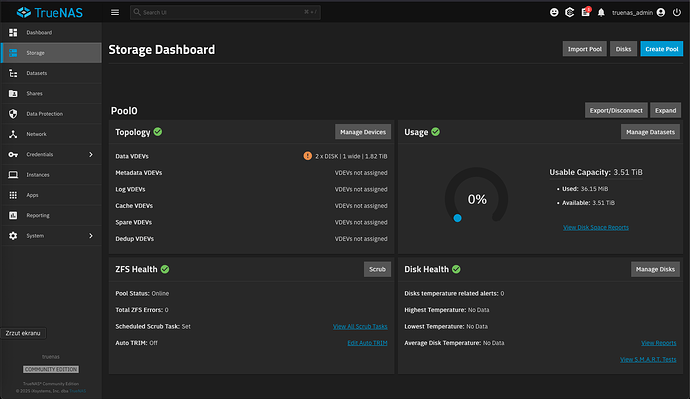Toggle the sidebar with the hamburger menu icon
This screenshot has height=399, width=690.
[x=115, y=12]
